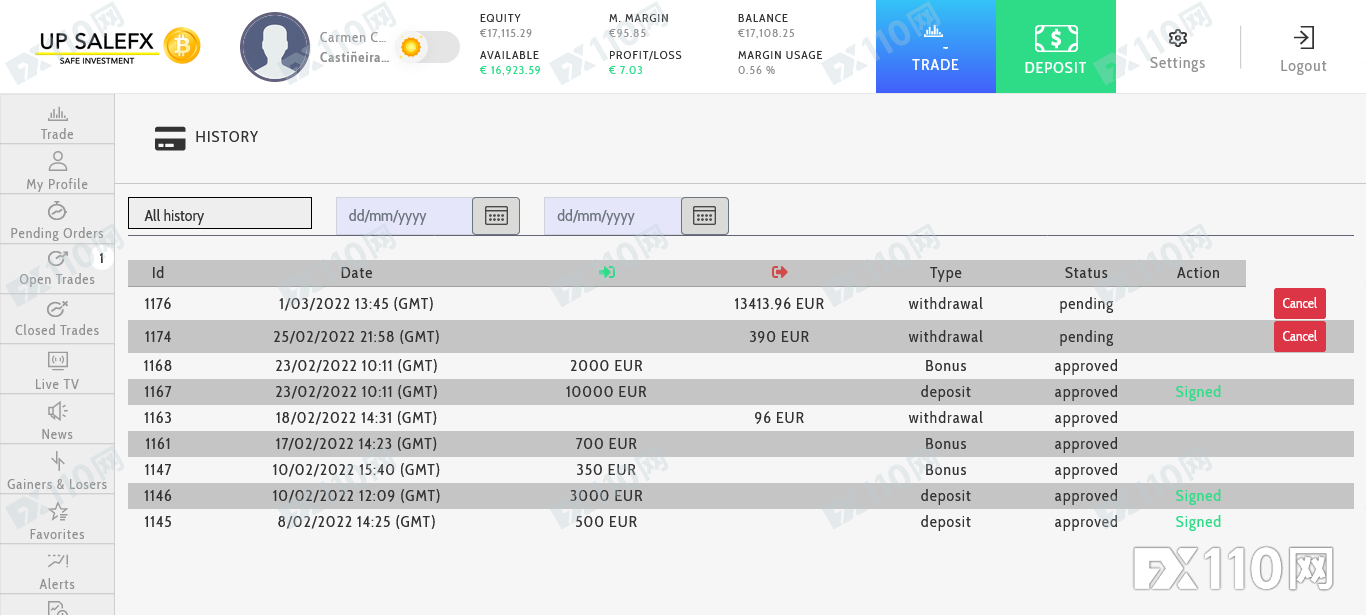1366x615 pixels.
Task: Toggle the day/night theme switch
Action: click(x=427, y=47)
